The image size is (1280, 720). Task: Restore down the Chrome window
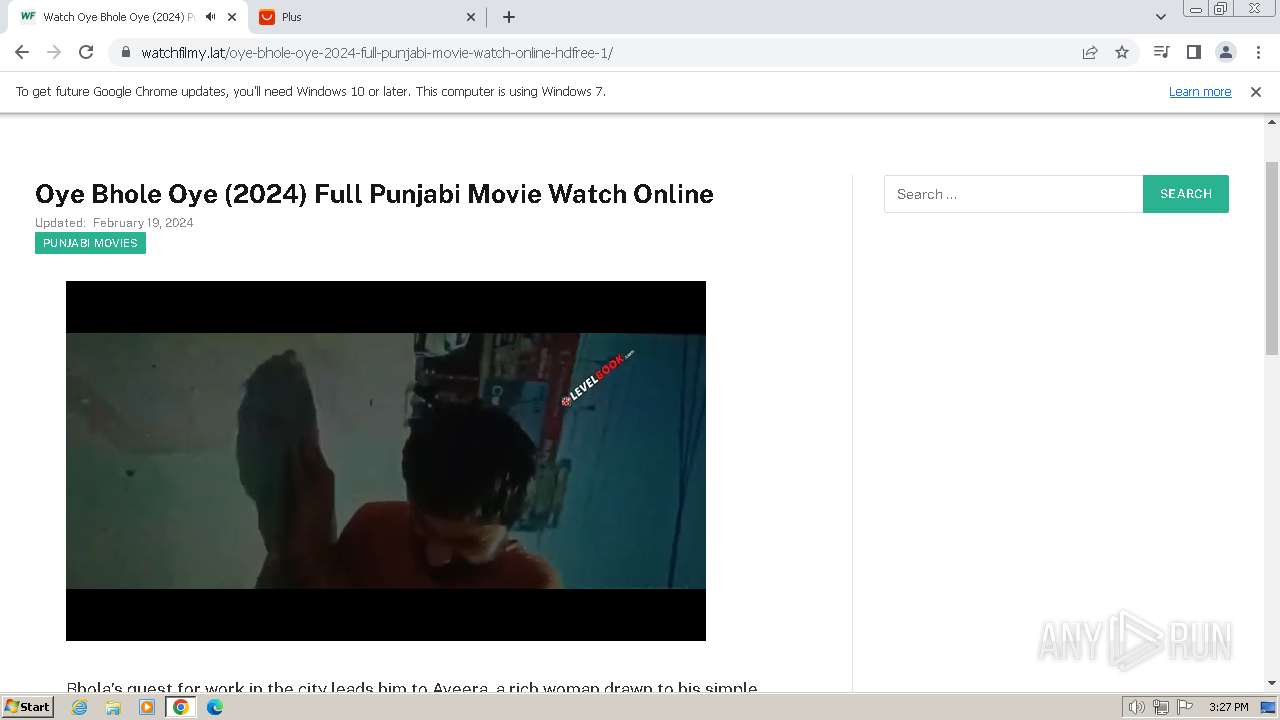point(1221,9)
